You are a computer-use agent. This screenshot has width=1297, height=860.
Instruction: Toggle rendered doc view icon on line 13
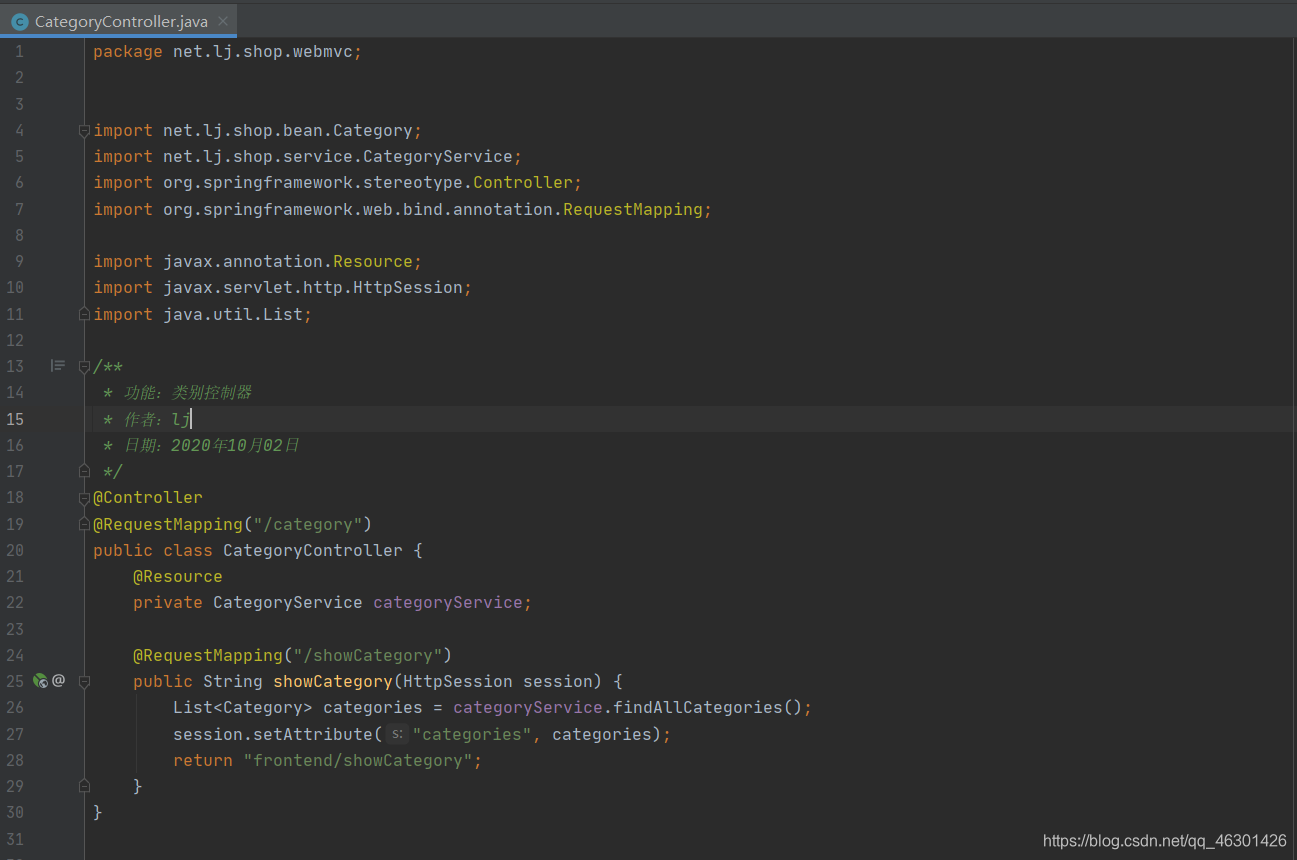[x=58, y=366]
